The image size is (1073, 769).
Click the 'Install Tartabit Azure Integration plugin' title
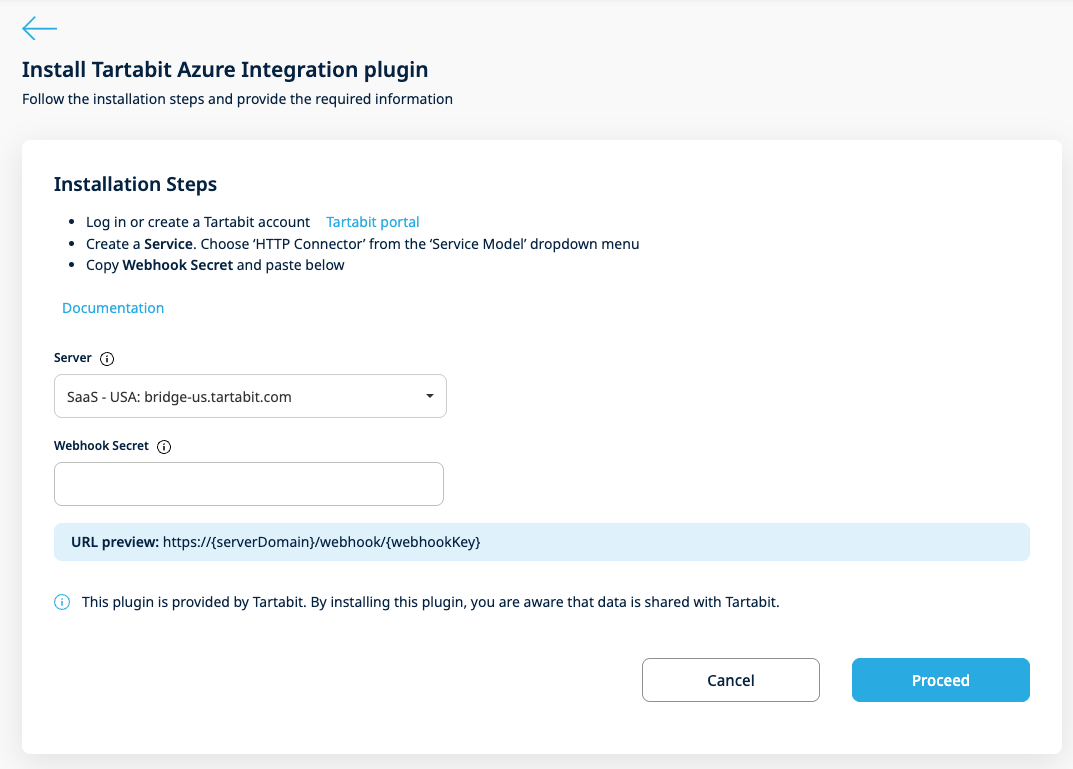pos(225,70)
